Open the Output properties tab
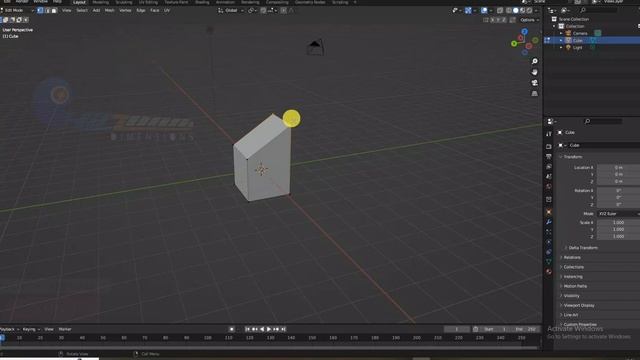 click(x=549, y=156)
